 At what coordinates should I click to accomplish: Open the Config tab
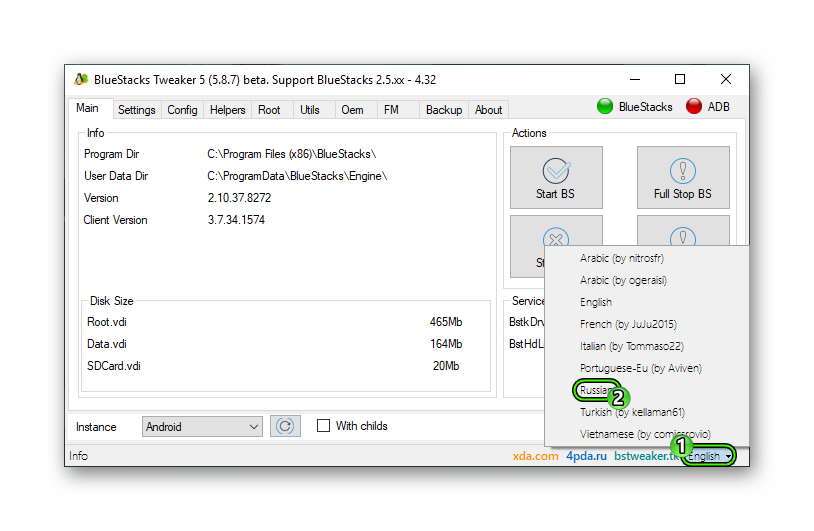tap(182, 110)
